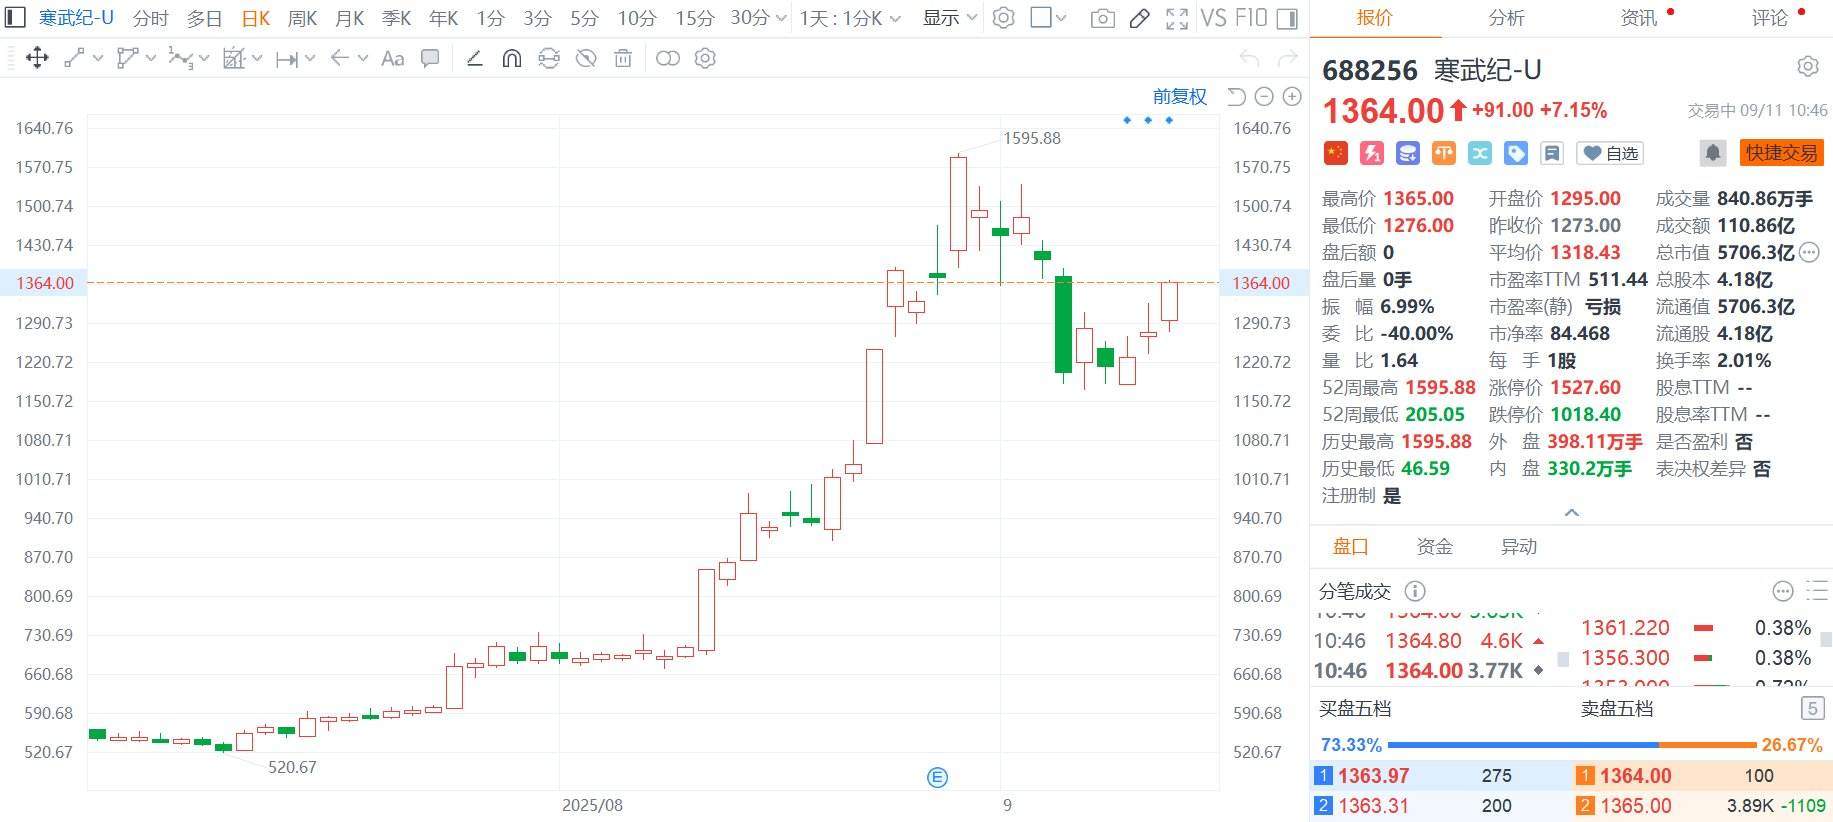Open chart settings gear beside 显示

point(1004,18)
